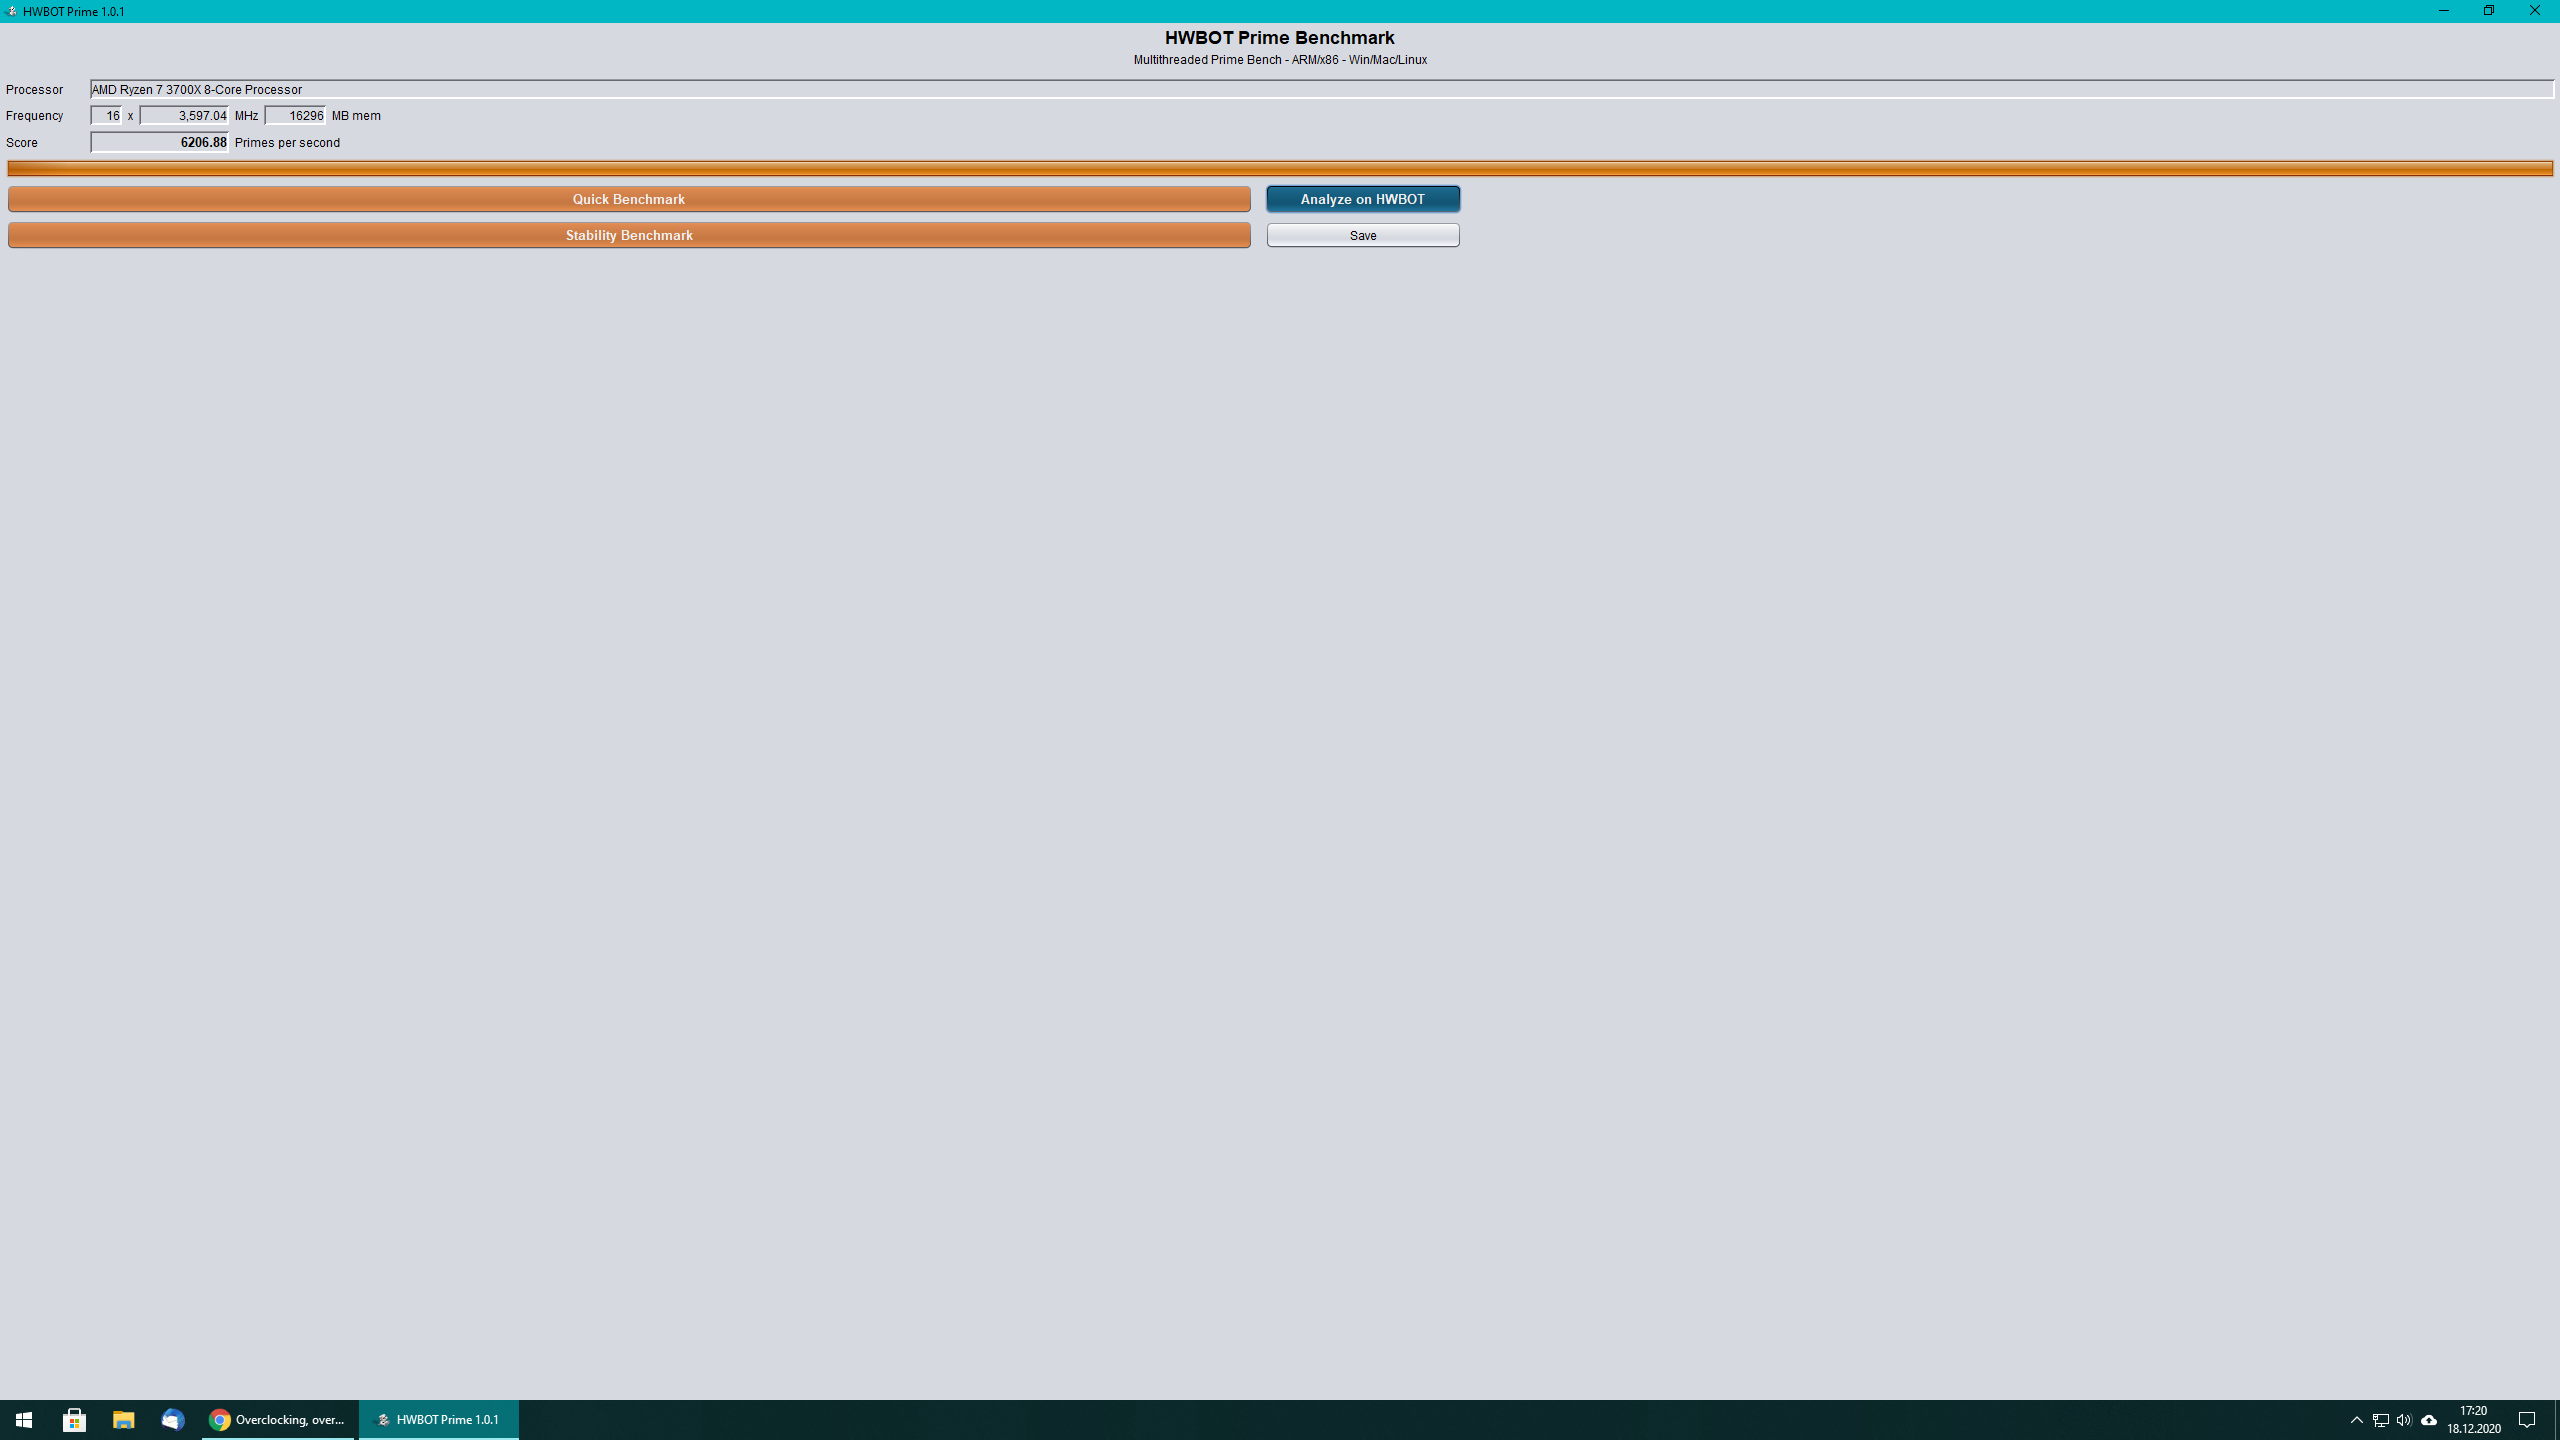This screenshot has height=1440, width=2560.
Task: Open network status tray icon
Action: point(2381,1420)
